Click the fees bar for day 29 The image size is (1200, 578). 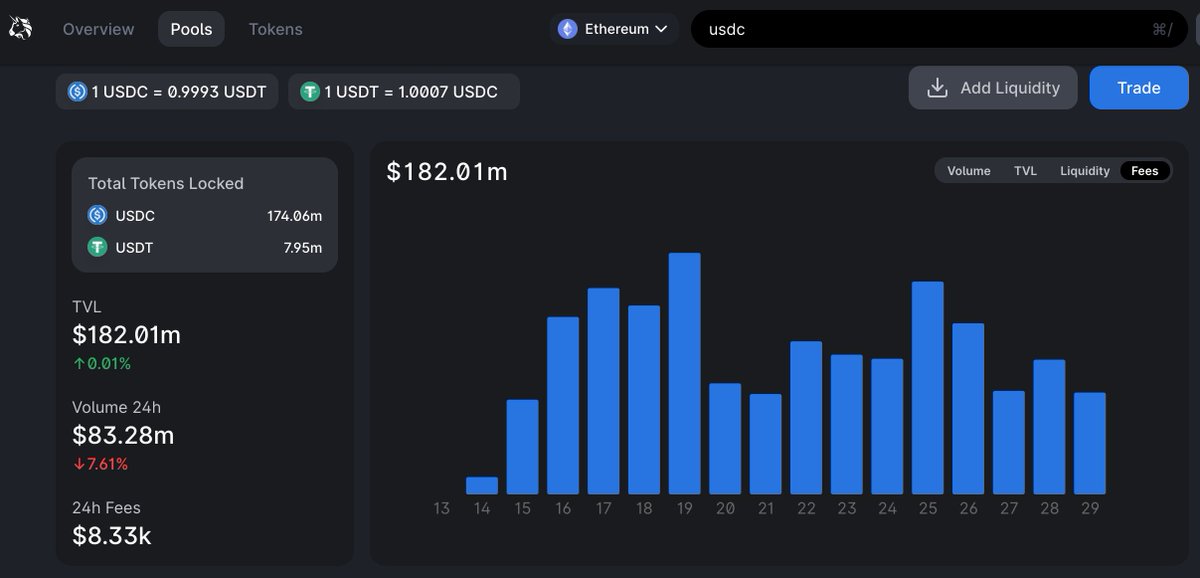[x=1090, y=443]
